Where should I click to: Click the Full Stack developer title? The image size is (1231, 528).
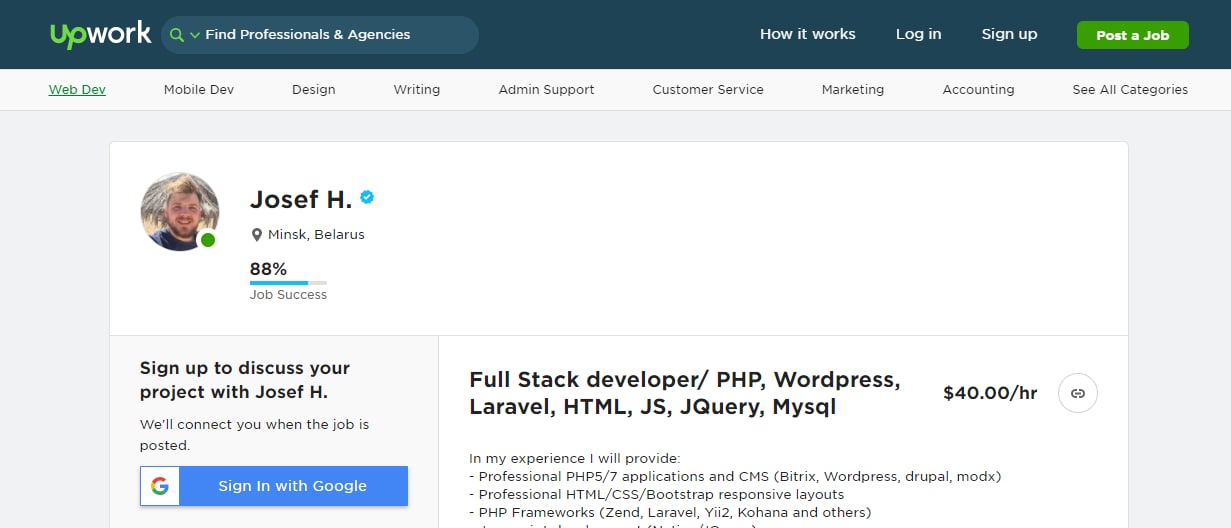pyautogui.click(x=685, y=393)
